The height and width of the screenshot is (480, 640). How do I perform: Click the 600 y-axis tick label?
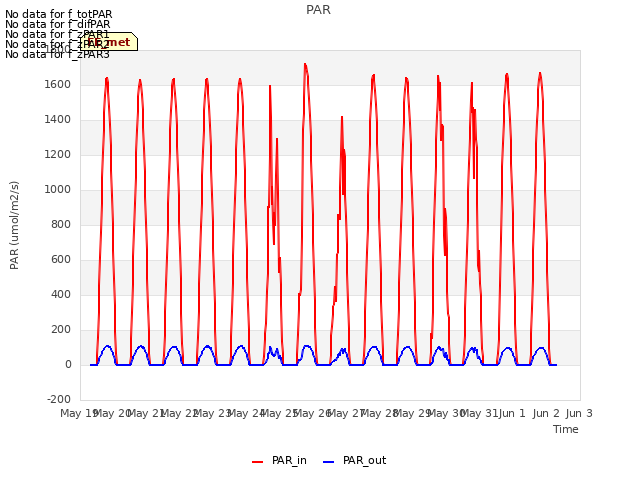pos(61,260)
